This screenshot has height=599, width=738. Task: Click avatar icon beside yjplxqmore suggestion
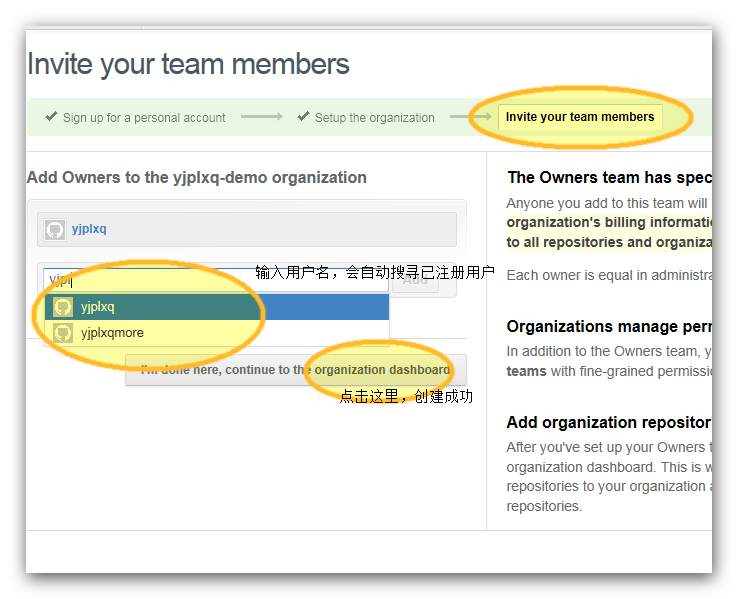tap(63, 333)
